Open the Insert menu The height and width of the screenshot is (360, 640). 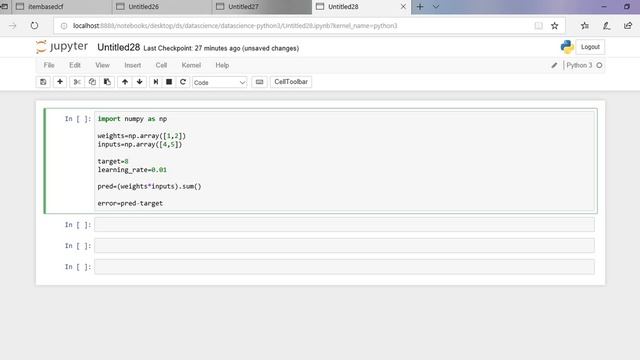pos(133,65)
